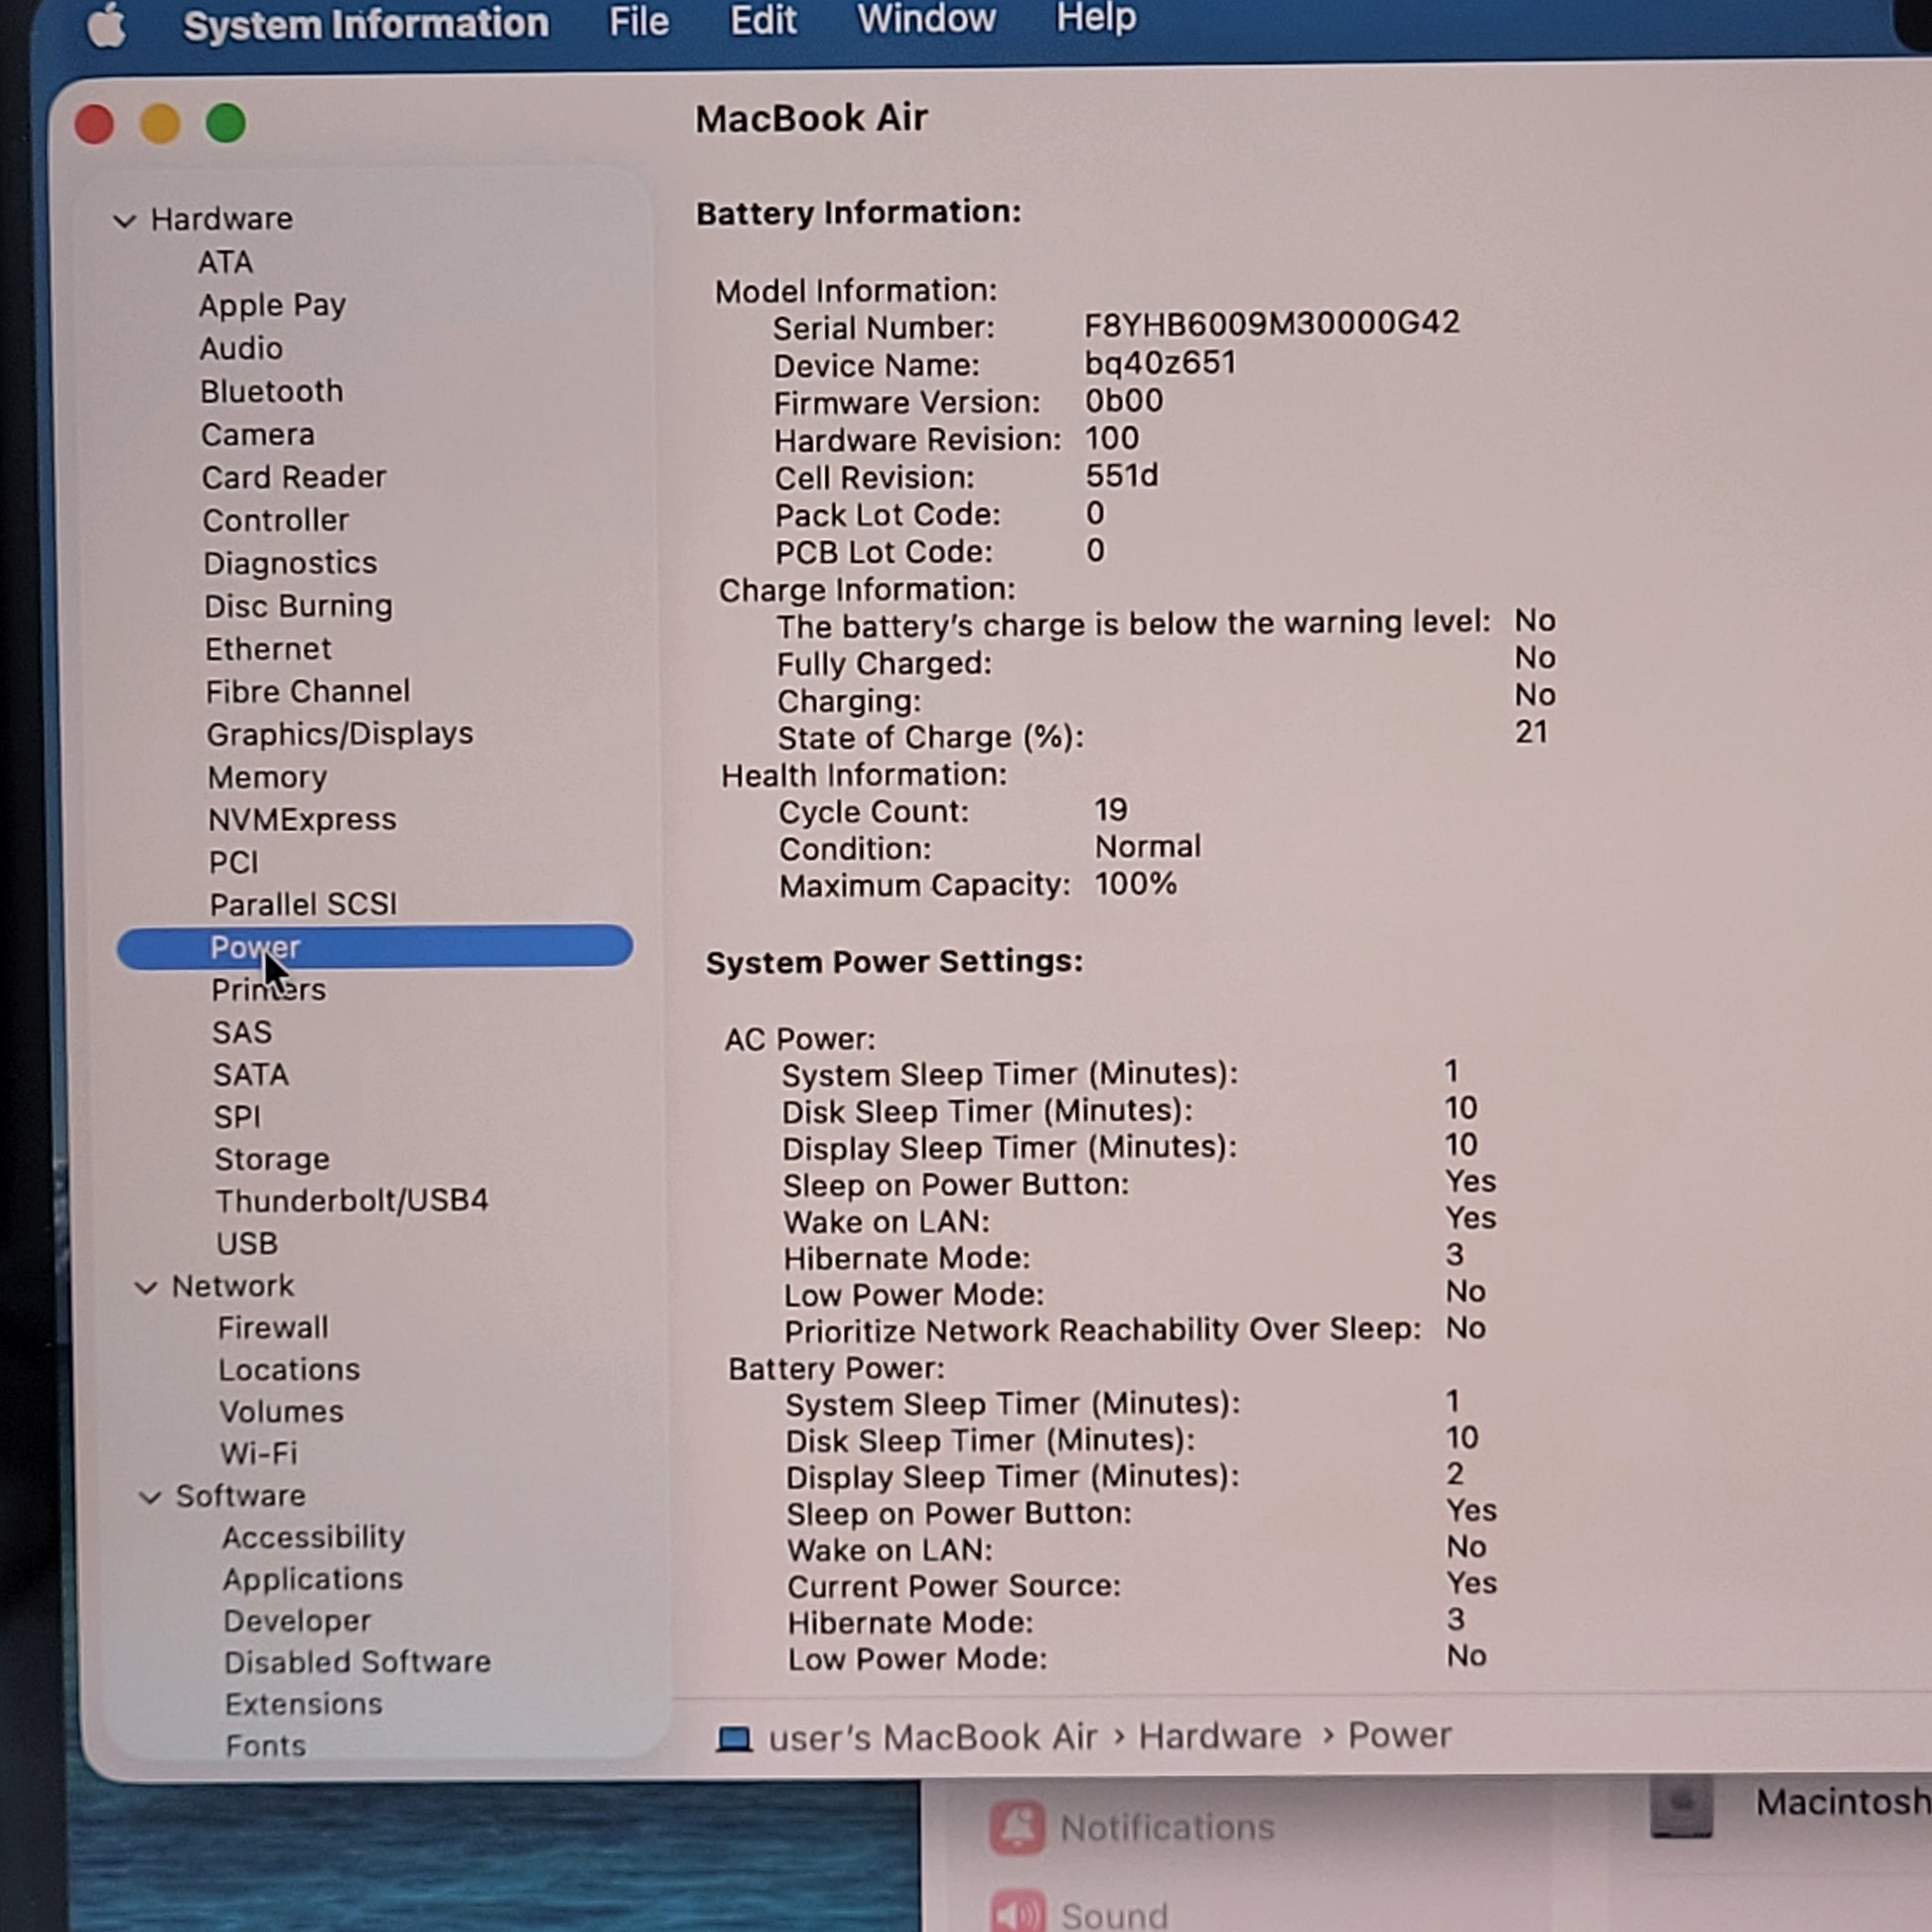The image size is (1932, 1932).
Task: Select Graphics/Displays in sidebar
Action: 340,734
